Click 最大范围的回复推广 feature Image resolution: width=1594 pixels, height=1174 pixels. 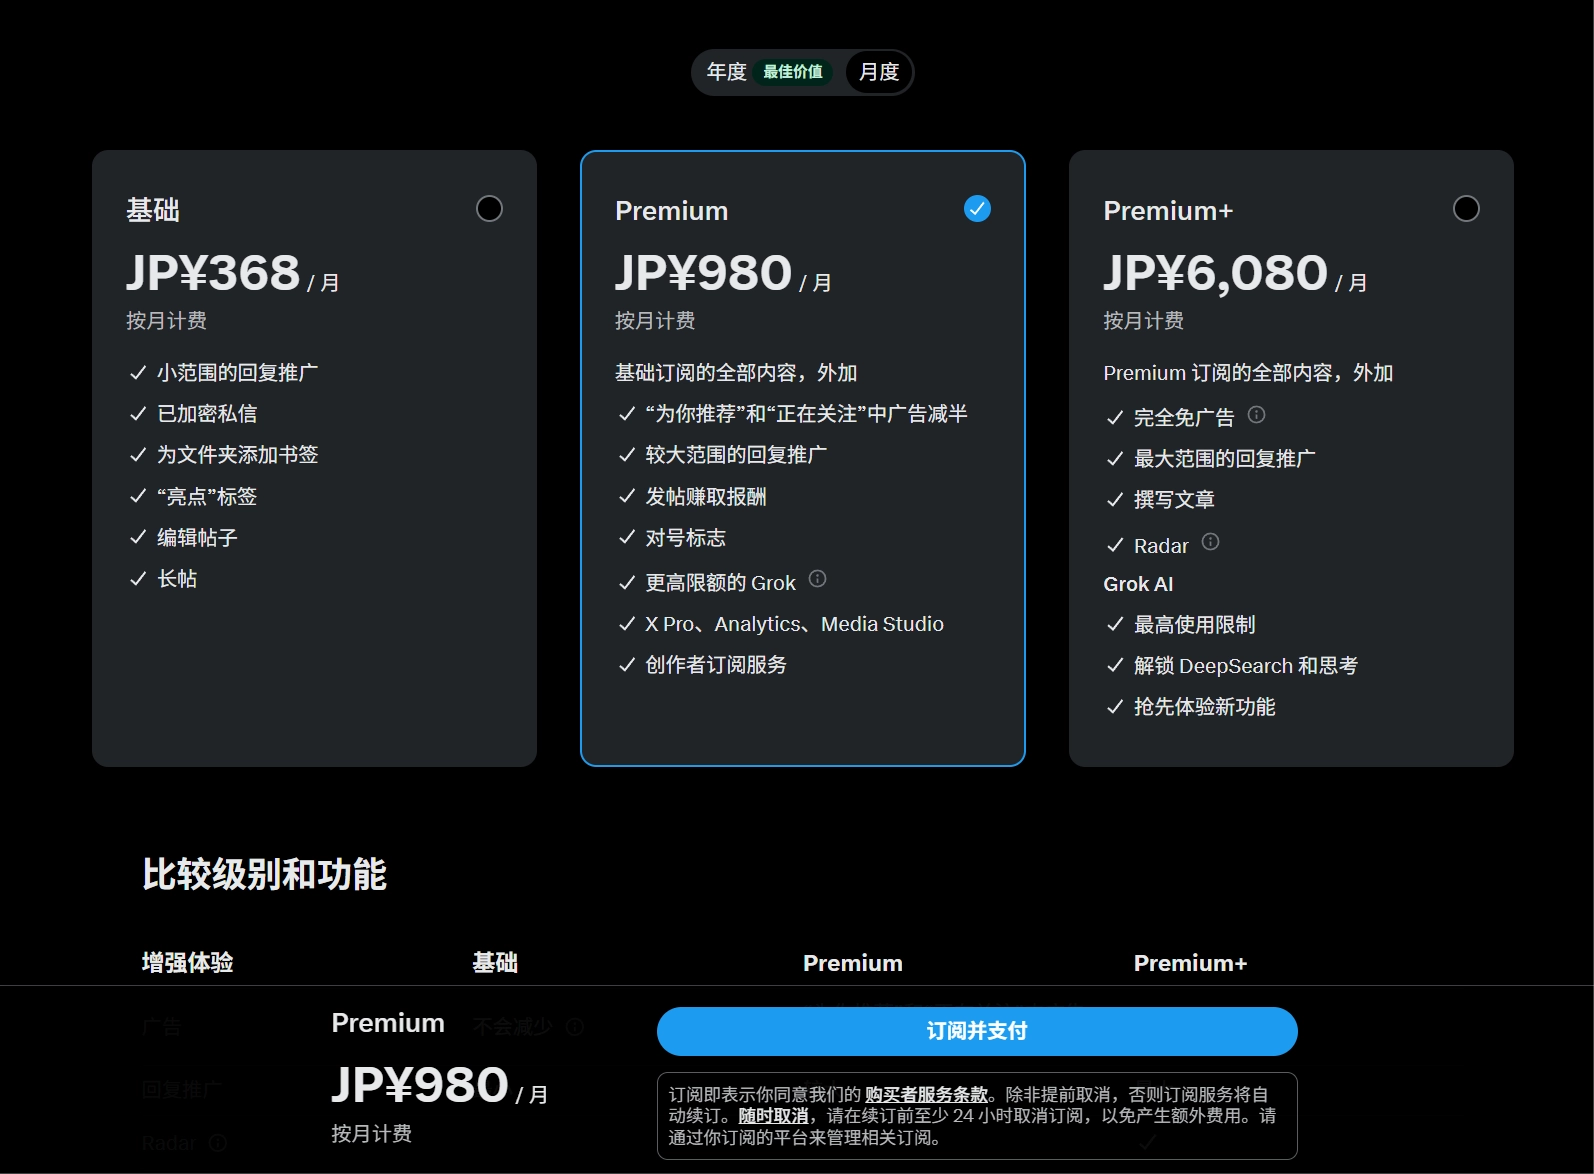[x=1224, y=459]
